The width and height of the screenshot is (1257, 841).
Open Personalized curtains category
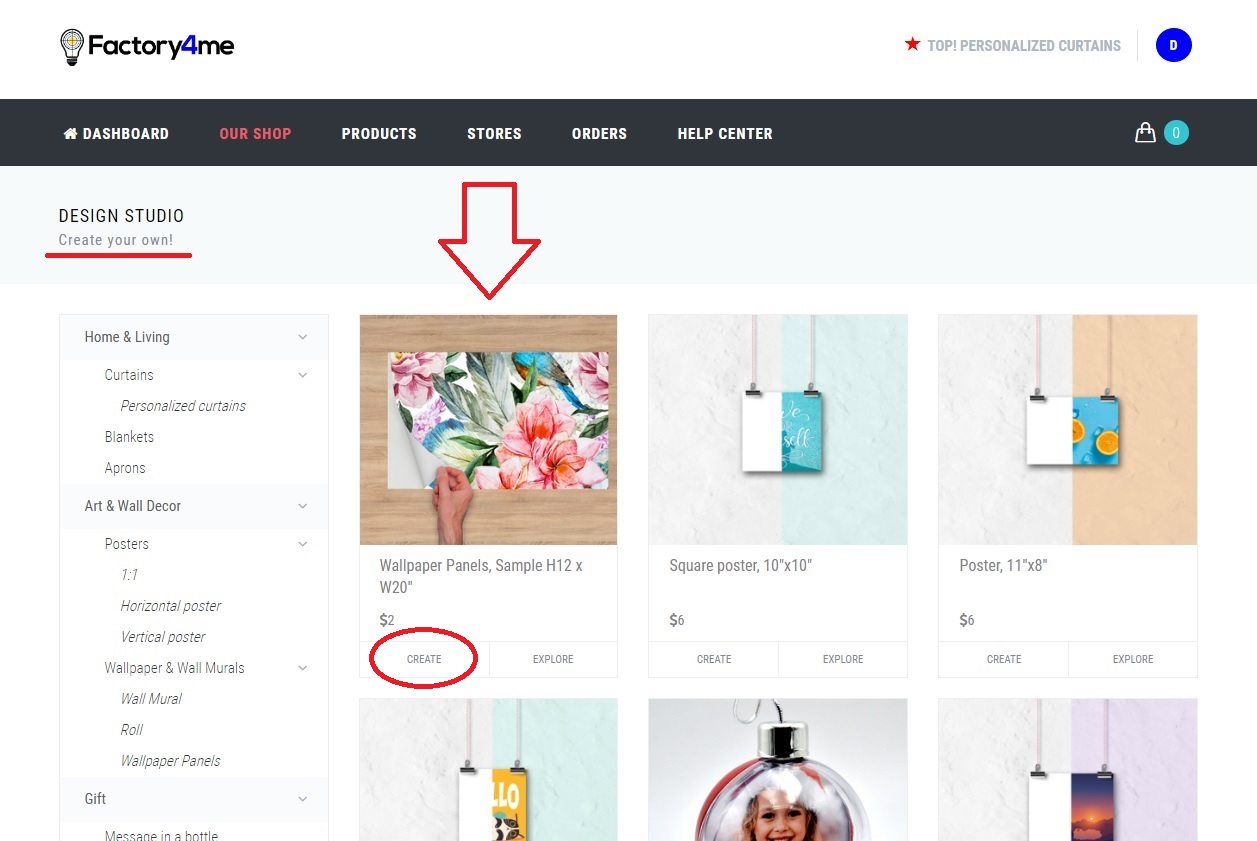tap(183, 406)
